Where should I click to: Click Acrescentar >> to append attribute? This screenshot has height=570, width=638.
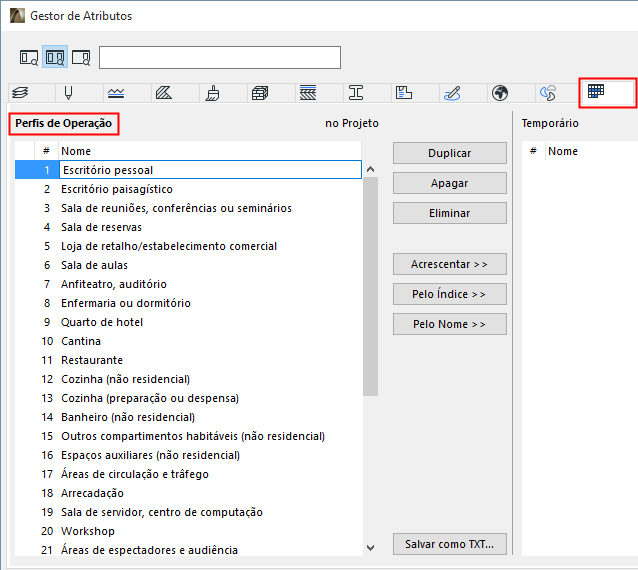[x=450, y=264]
